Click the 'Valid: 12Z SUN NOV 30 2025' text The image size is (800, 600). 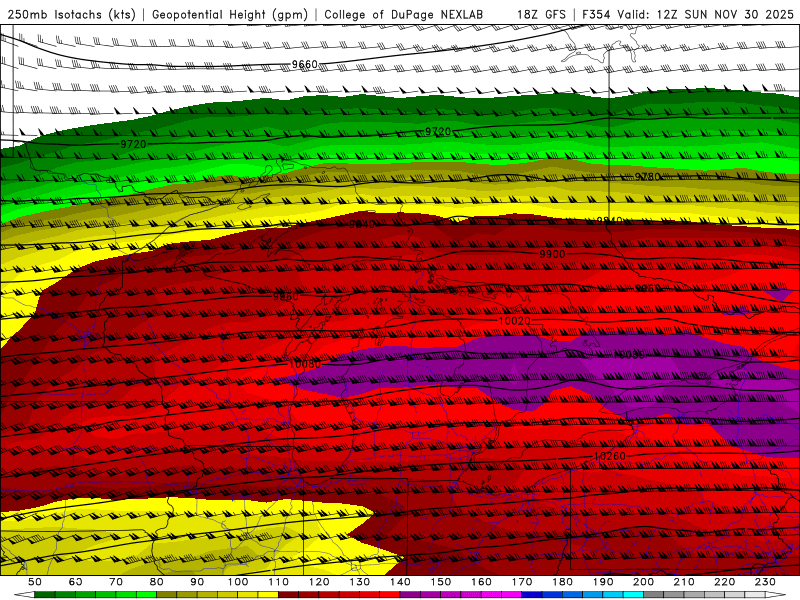pos(706,15)
